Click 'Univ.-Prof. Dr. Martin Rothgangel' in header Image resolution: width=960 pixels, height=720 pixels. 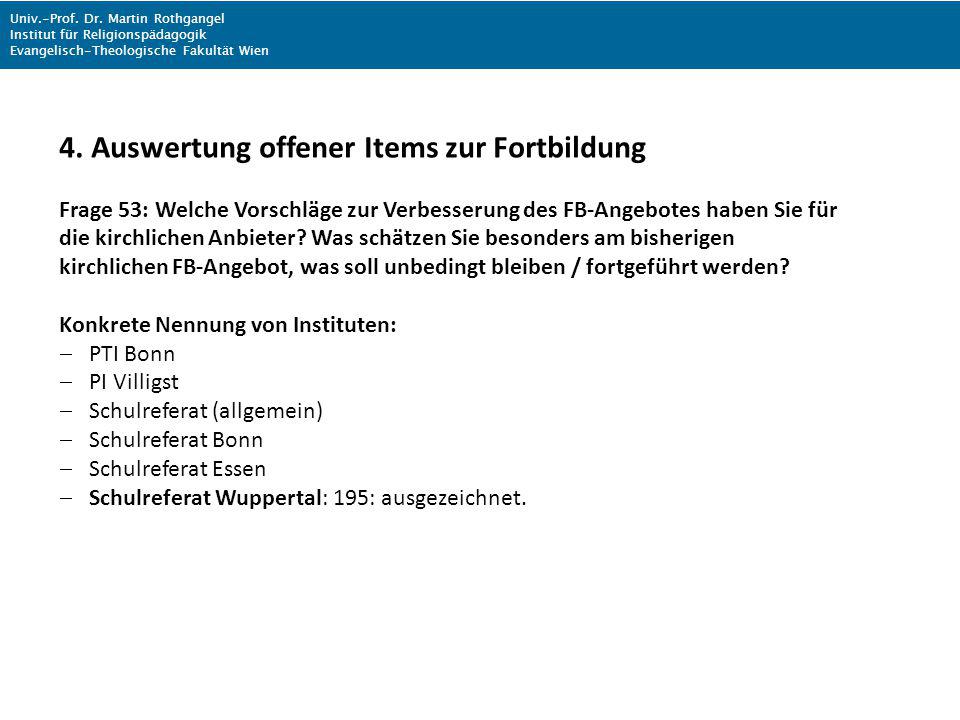coord(117,19)
